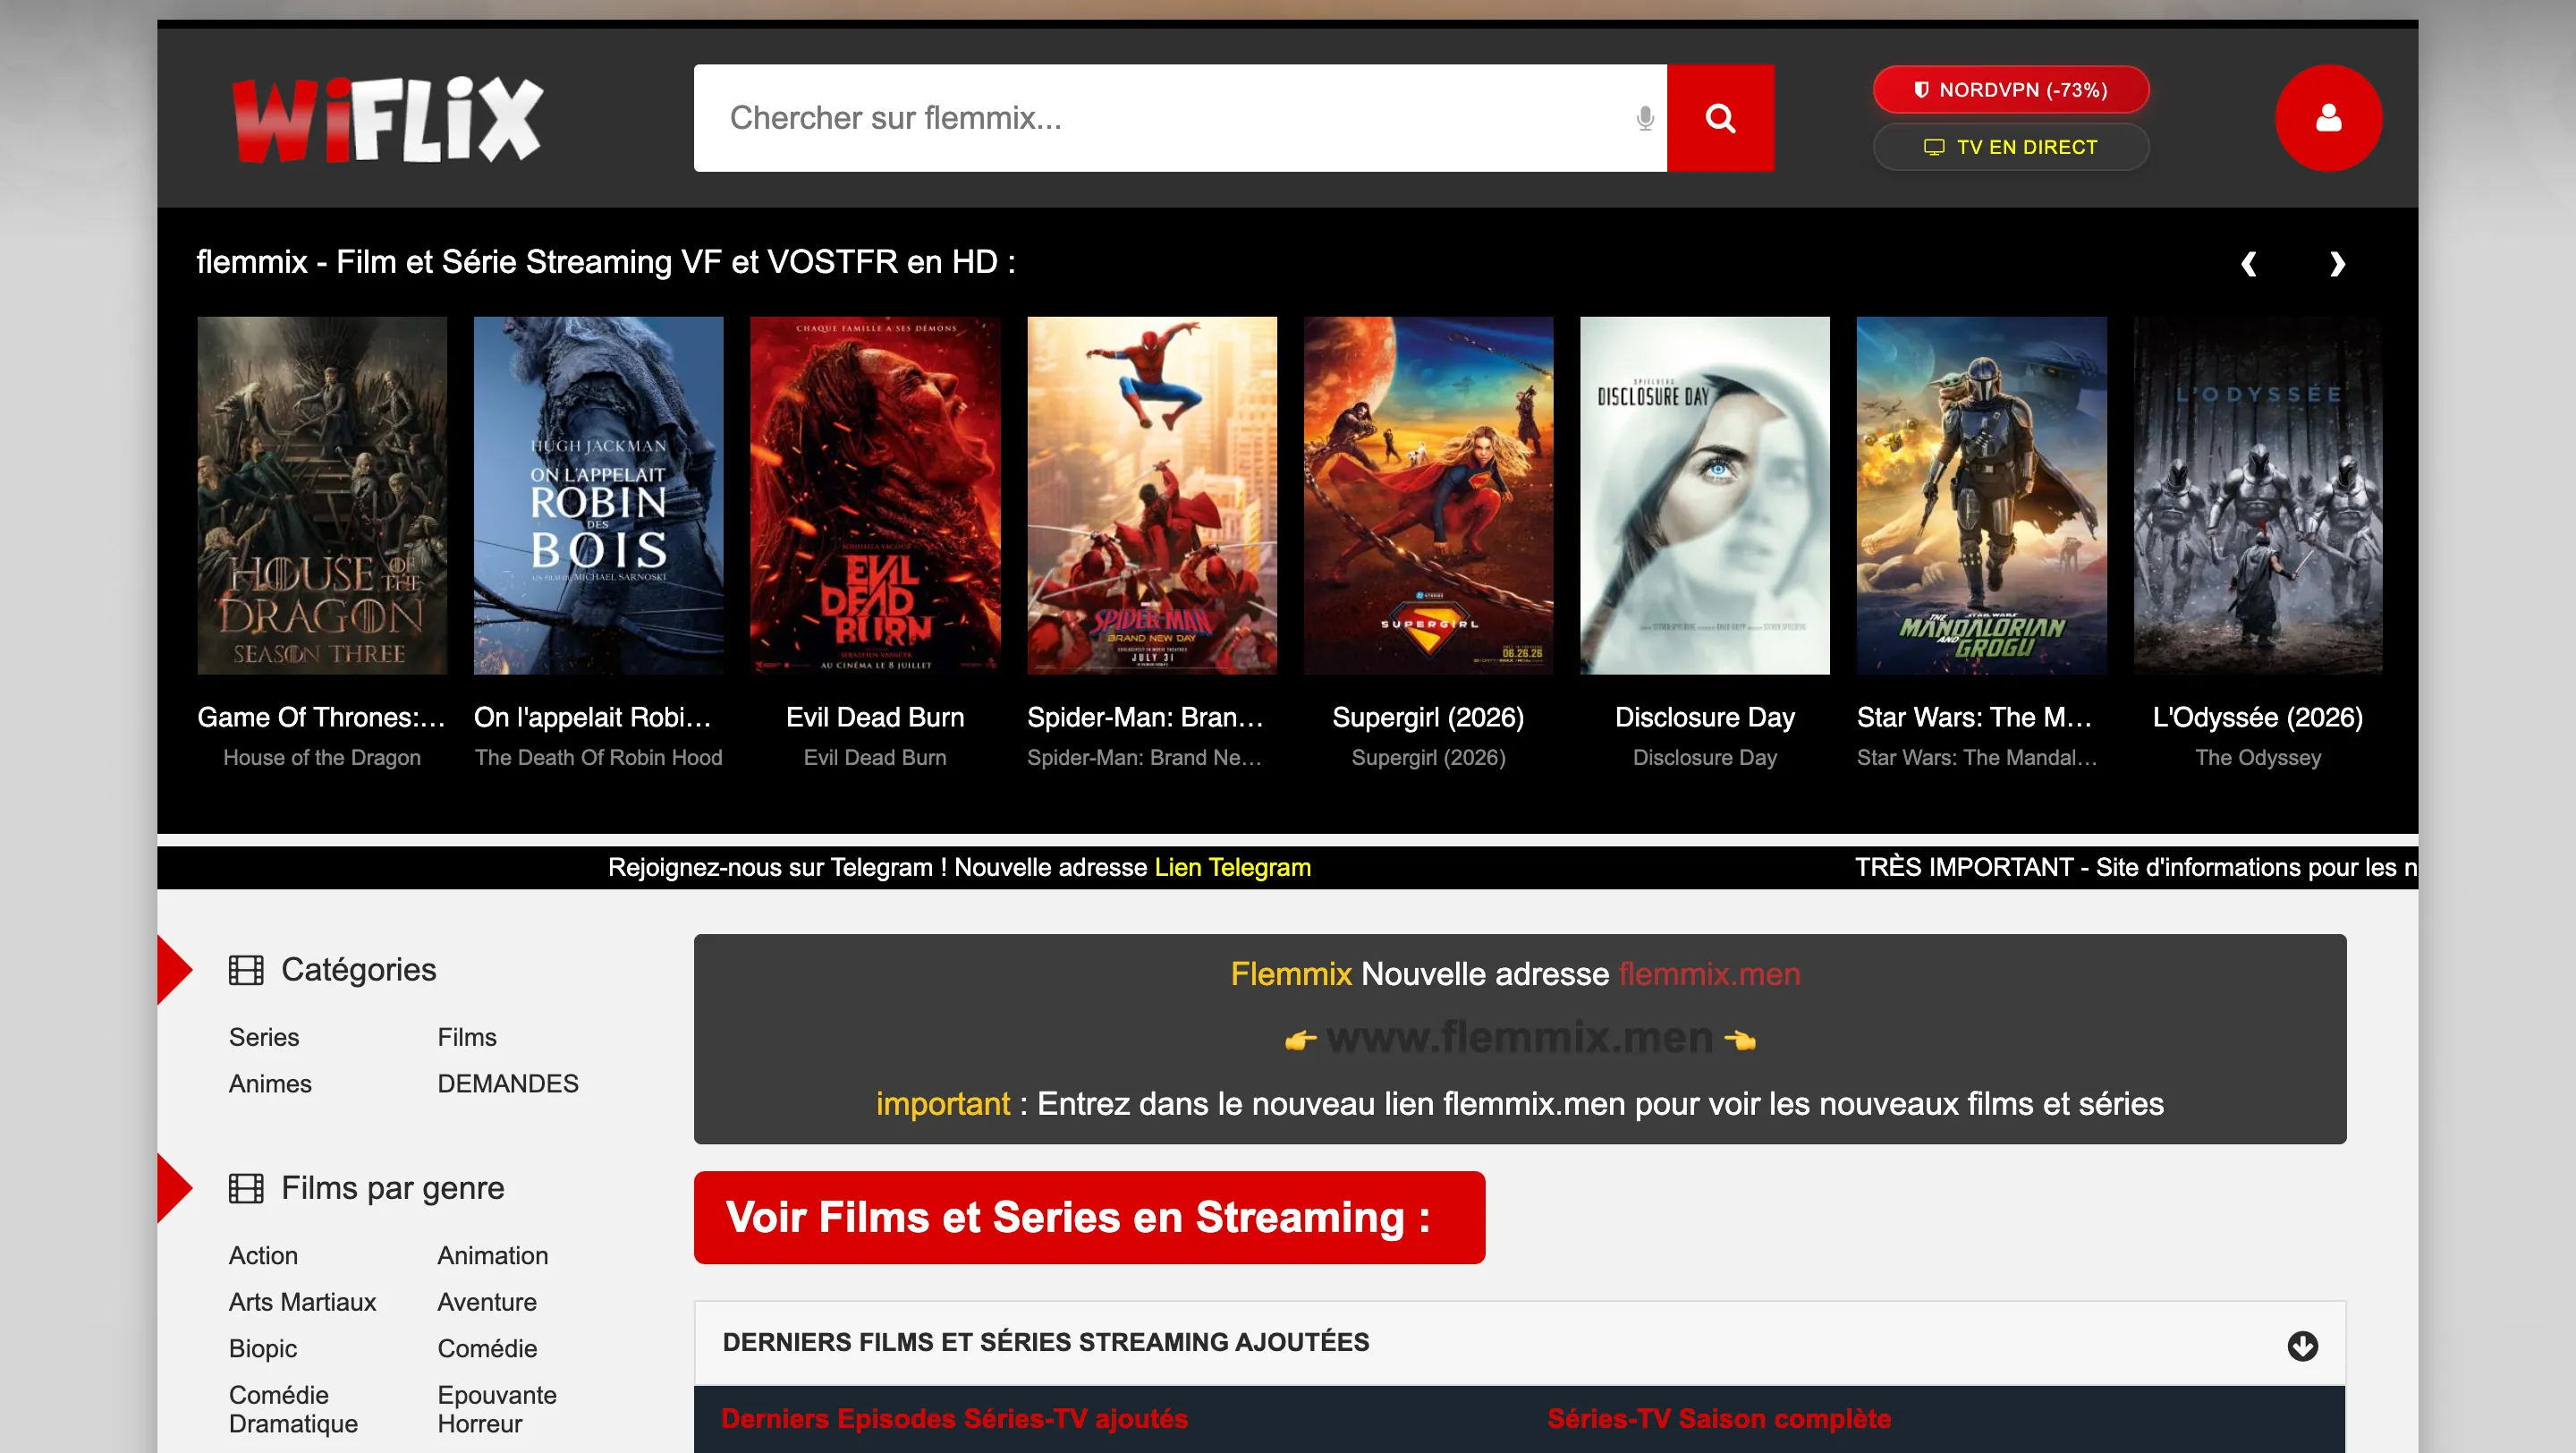
Task: Click the Catégories heading
Action: [358, 969]
